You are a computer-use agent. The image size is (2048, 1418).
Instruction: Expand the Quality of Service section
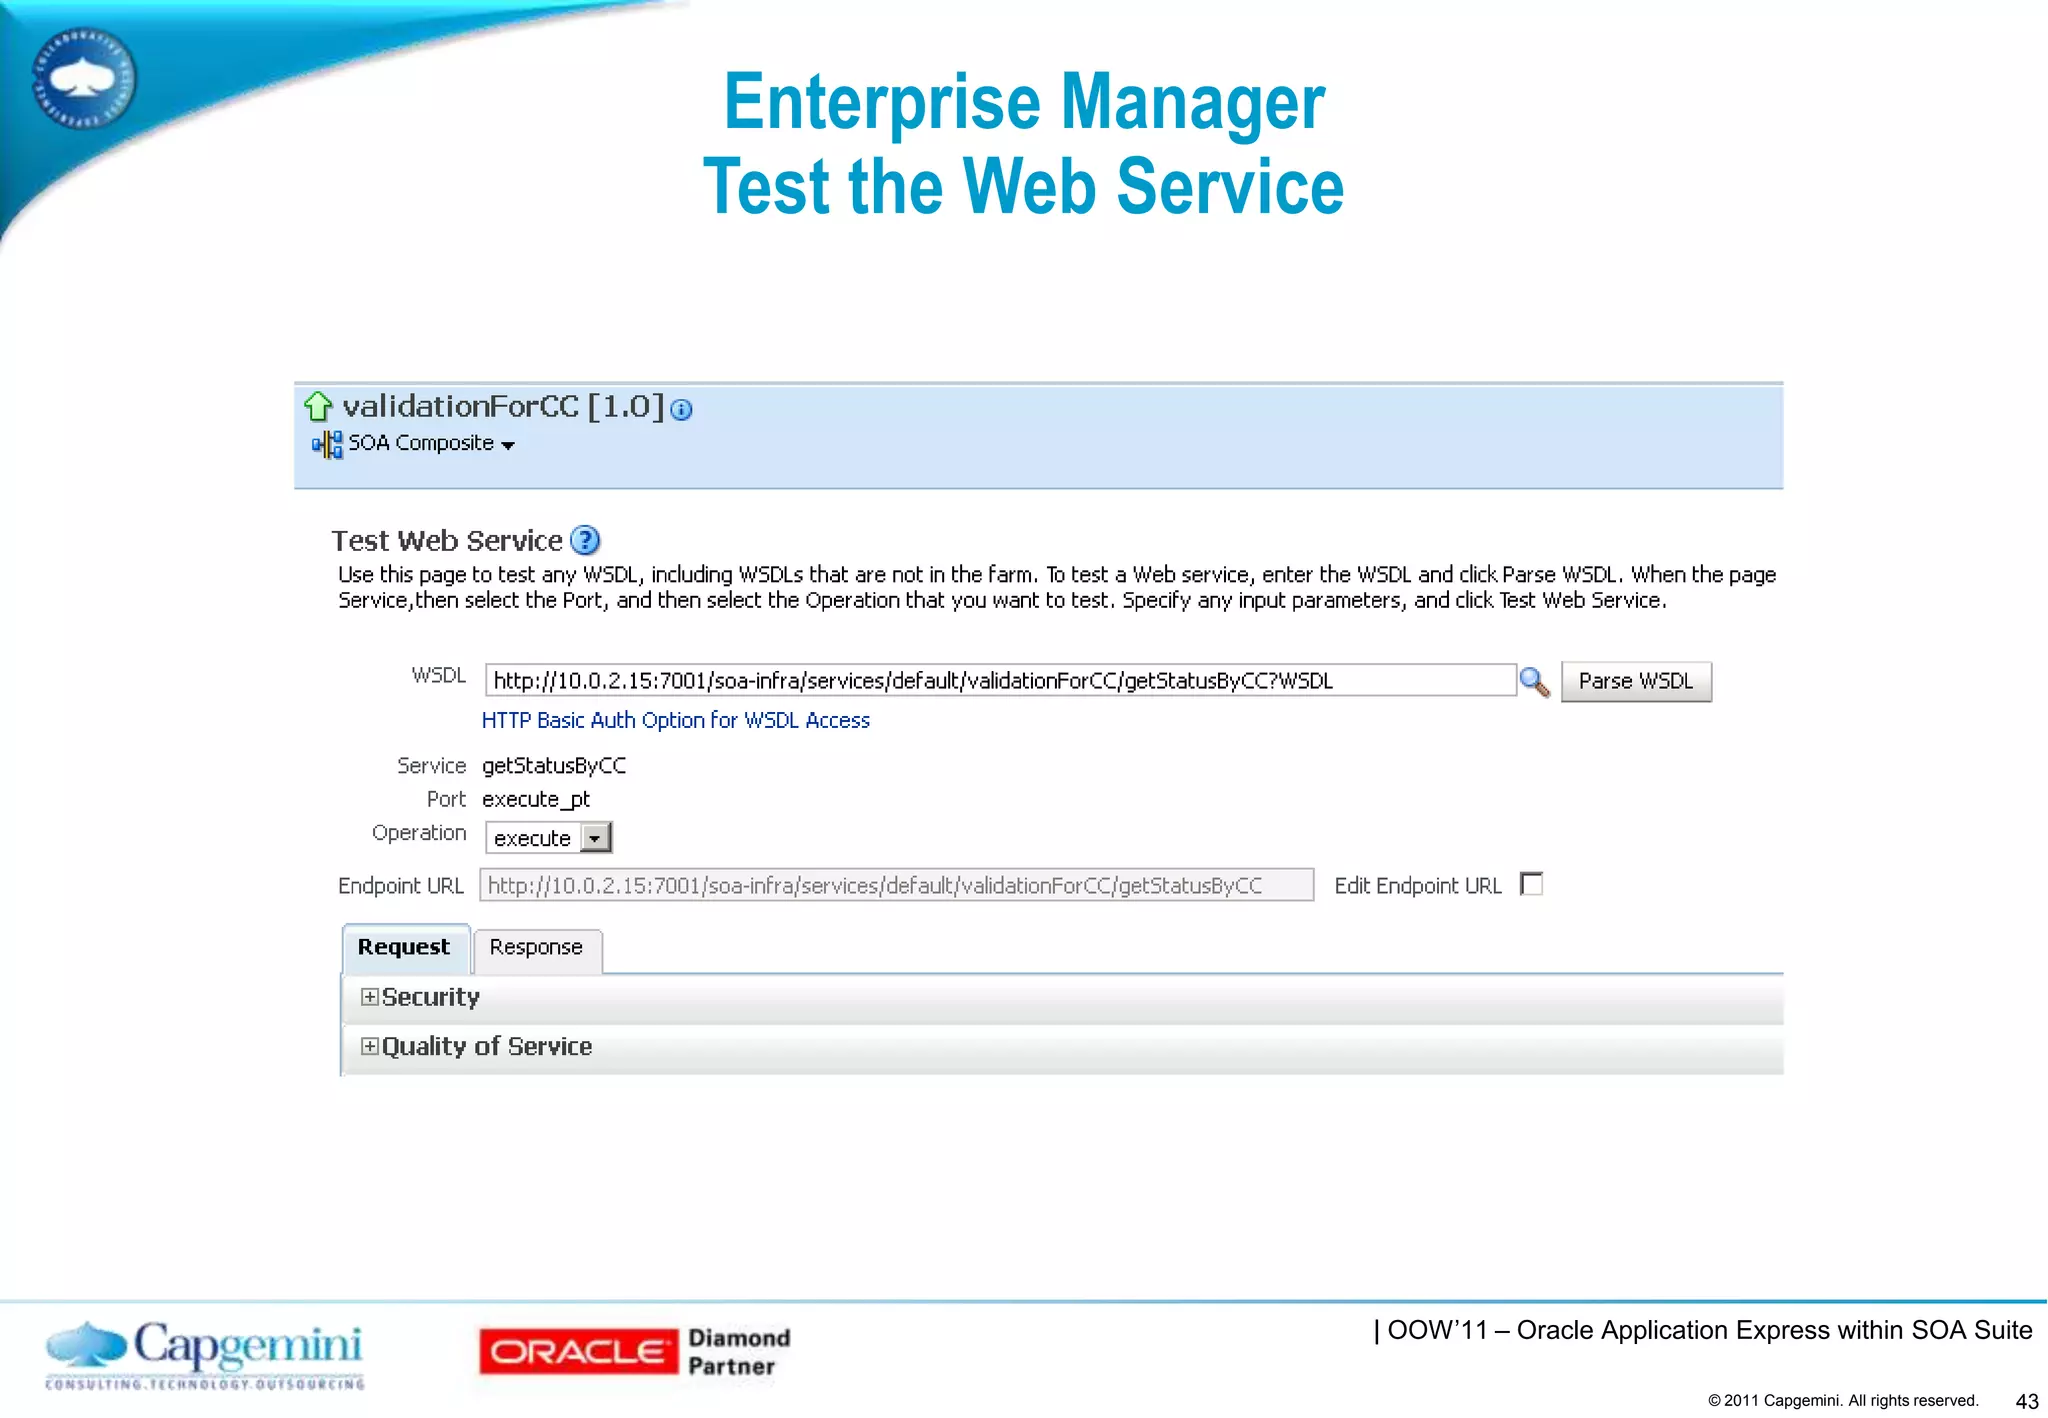[370, 1046]
